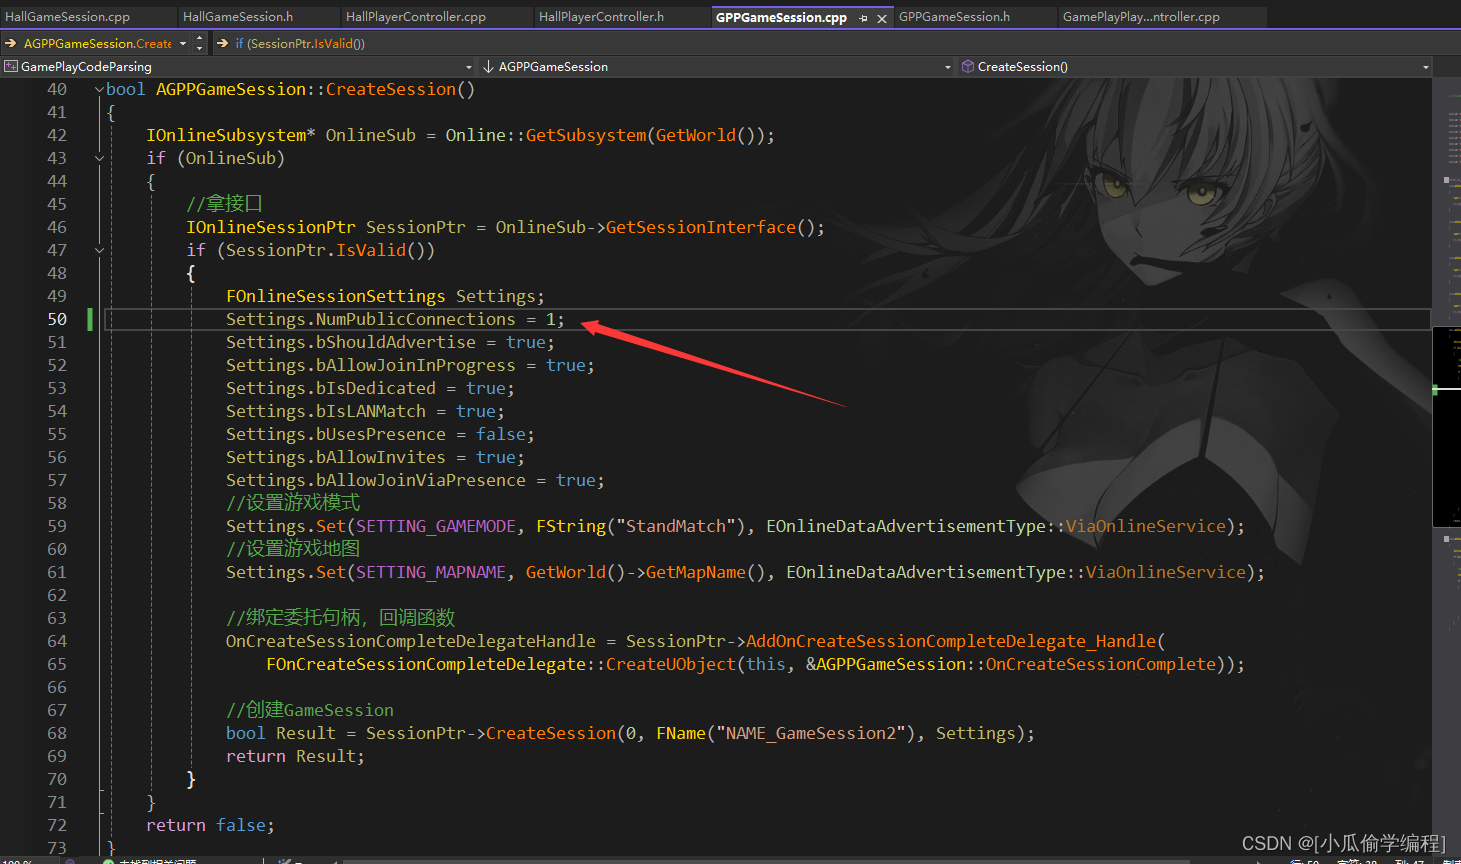
Task: Switch to HallGameSession.h tab
Action: click(238, 17)
